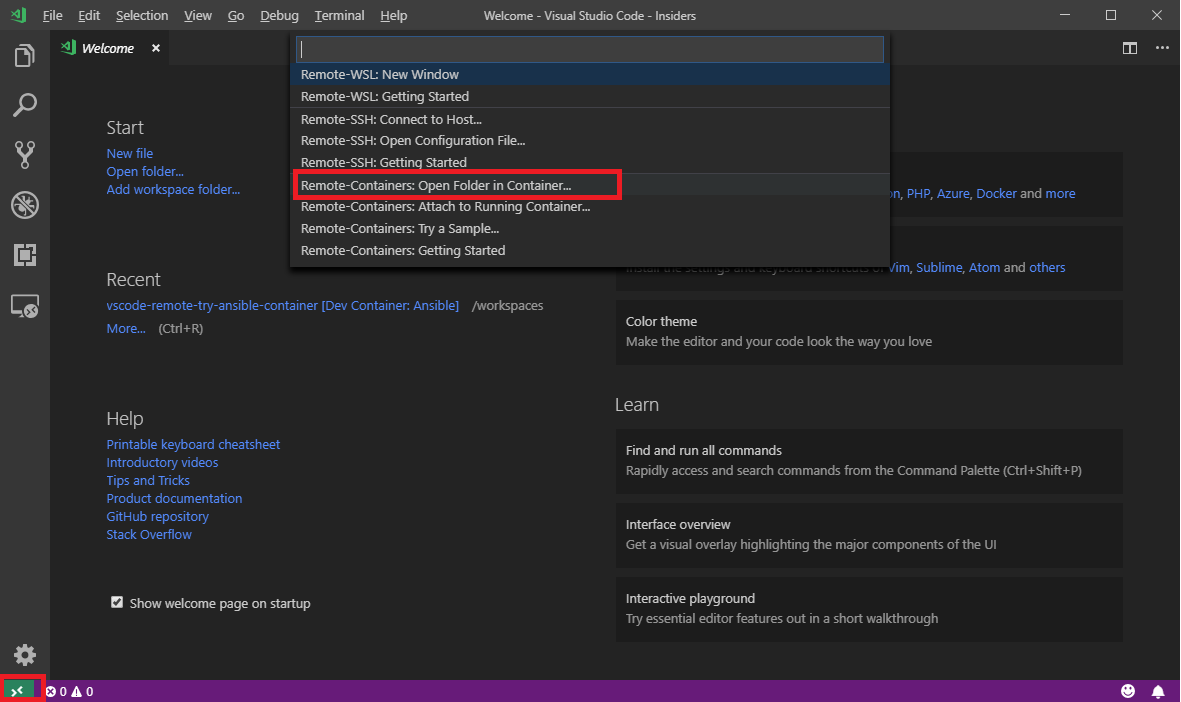
Task: Select the Welcome editor tab
Action: pyautogui.click(x=106, y=47)
